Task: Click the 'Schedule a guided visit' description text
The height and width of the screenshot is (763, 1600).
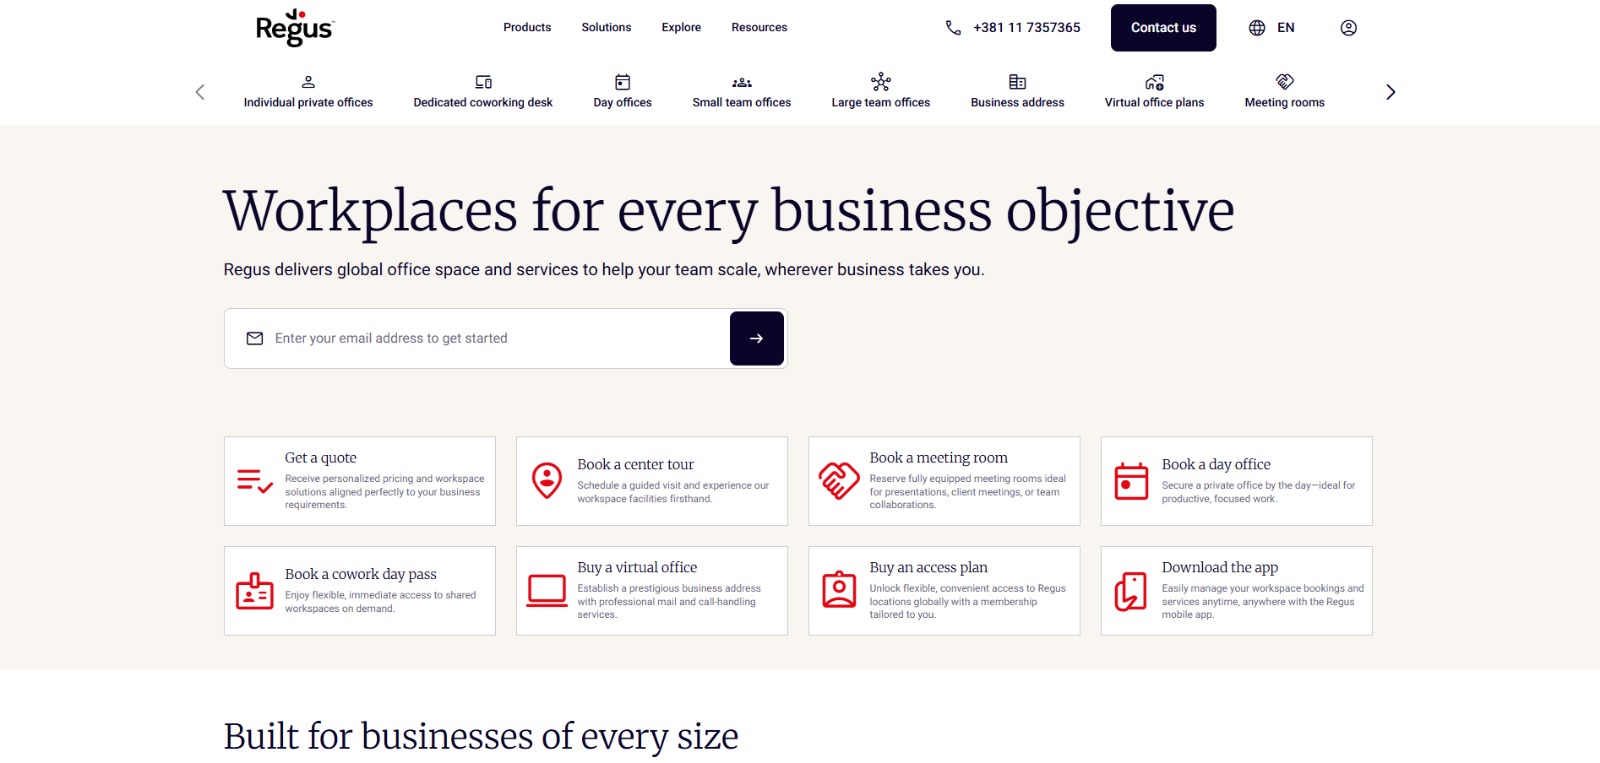Action: click(673, 492)
